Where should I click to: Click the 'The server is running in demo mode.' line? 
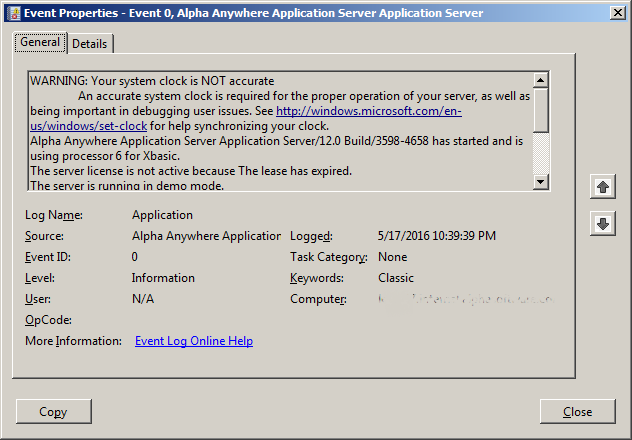(127, 185)
